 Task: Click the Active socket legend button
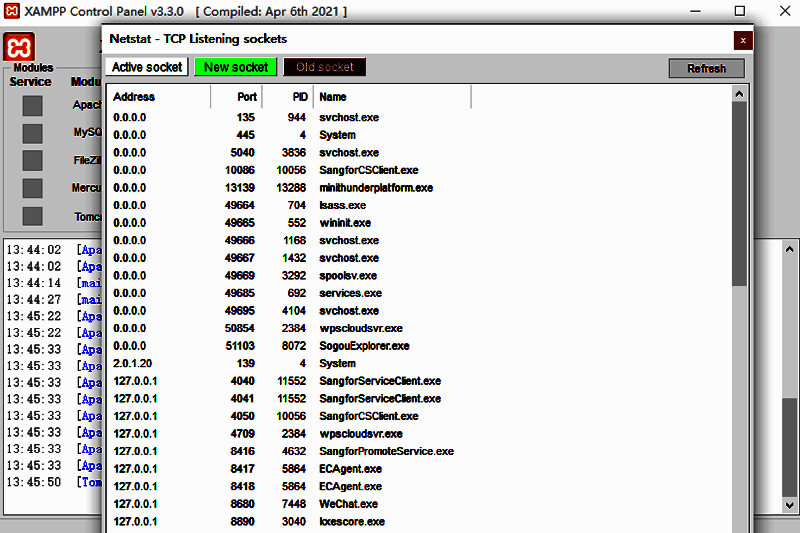coord(147,67)
